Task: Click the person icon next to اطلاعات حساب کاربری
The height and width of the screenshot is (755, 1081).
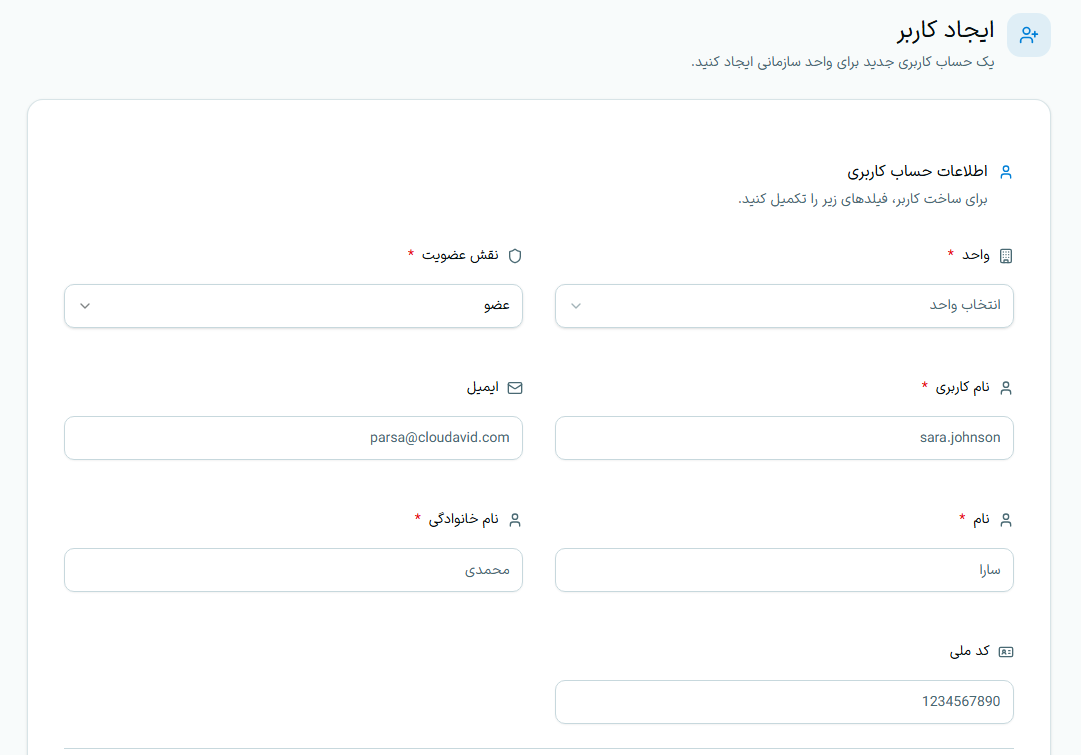Action: tap(1006, 172)
